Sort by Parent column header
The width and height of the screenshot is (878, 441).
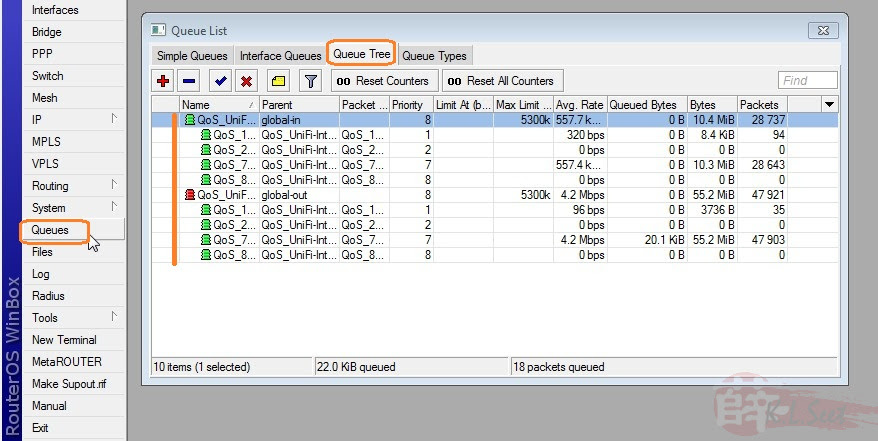[x=300, y=105]
